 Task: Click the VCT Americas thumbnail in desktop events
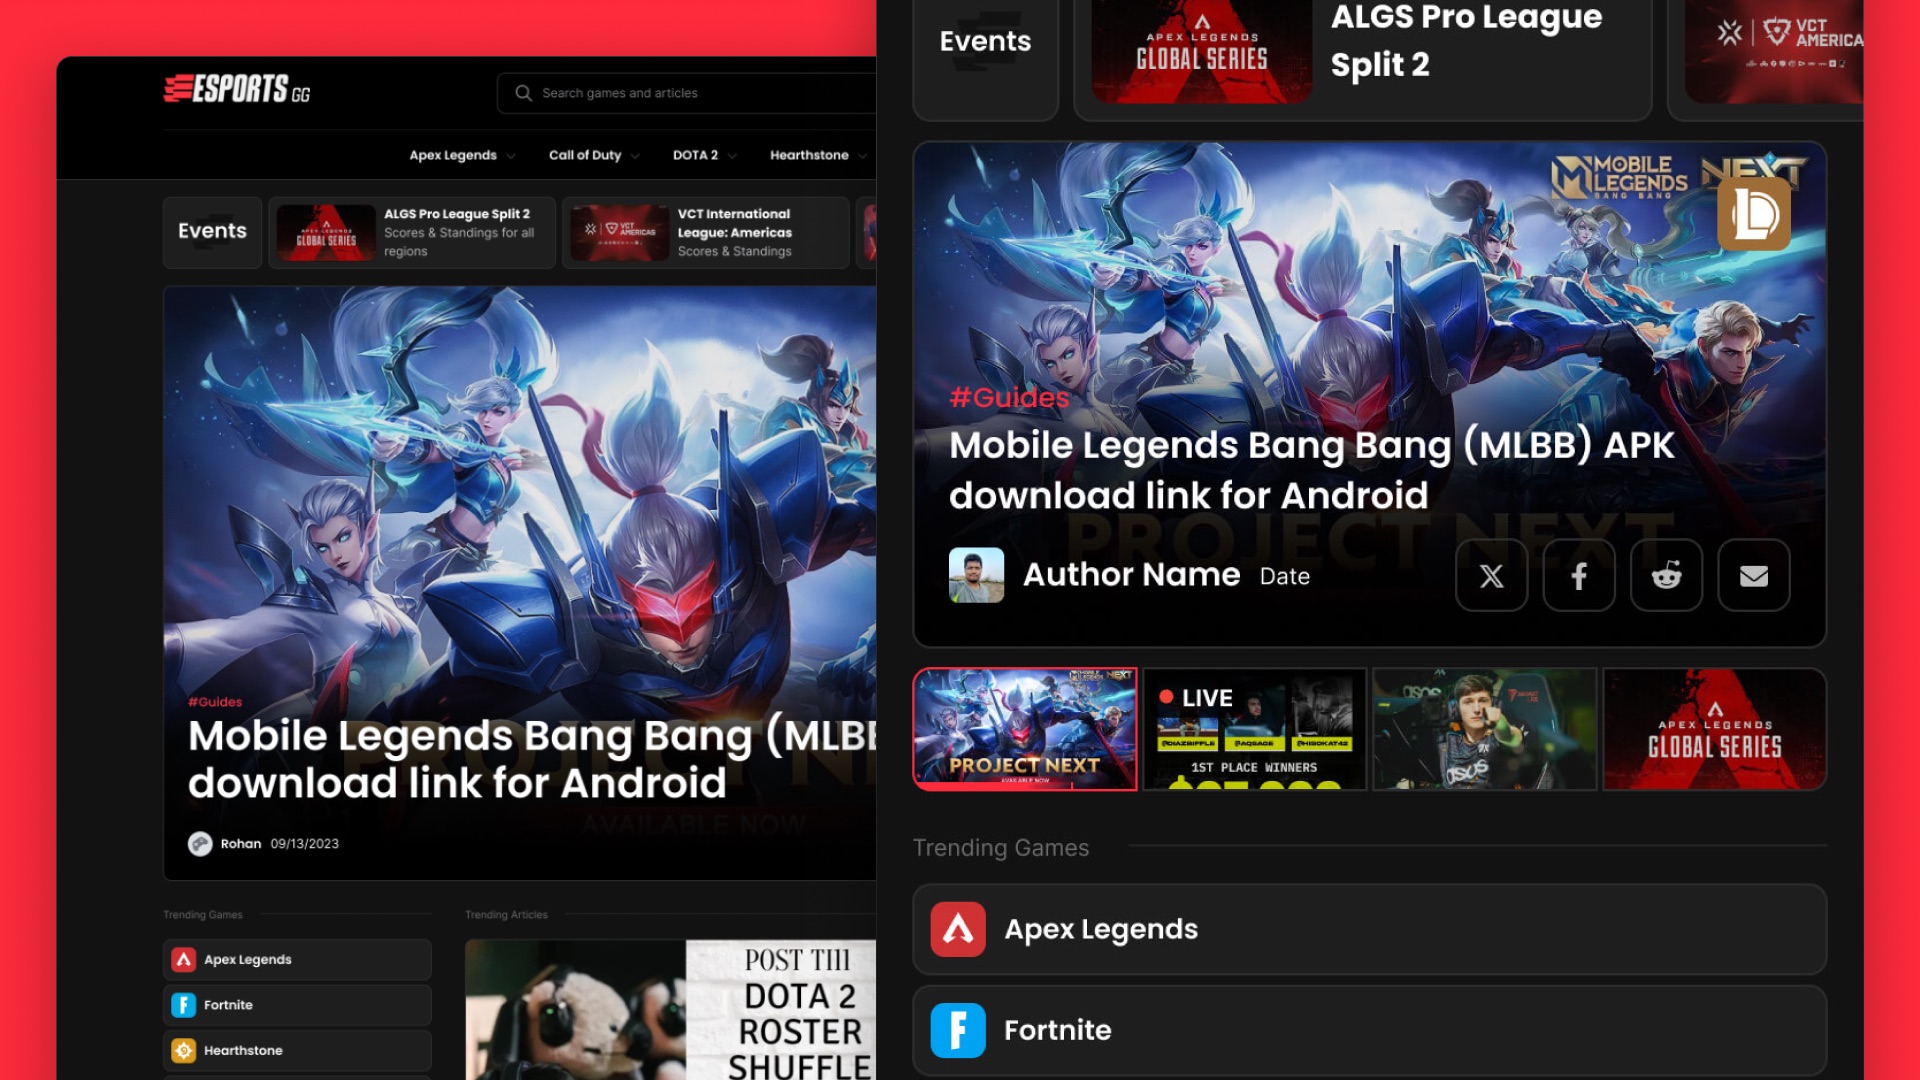click(x=620, y=233)
